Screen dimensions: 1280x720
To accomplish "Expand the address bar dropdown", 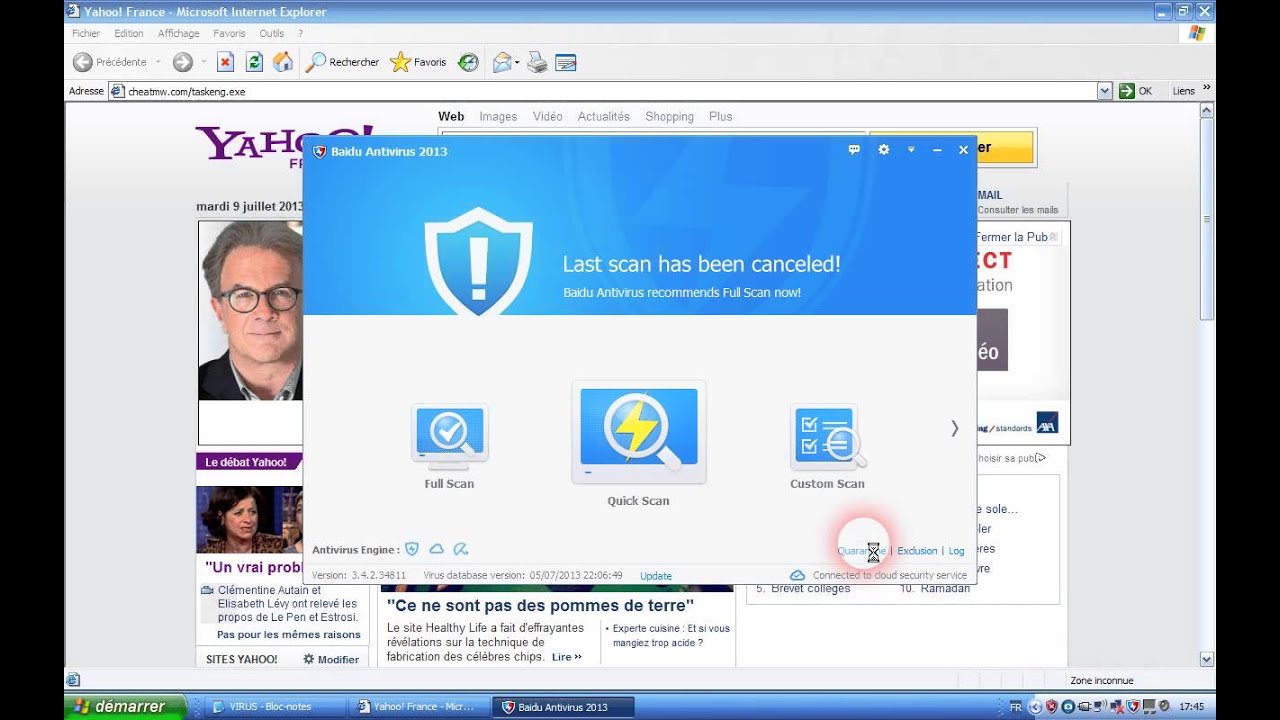I will pos(1104,91).
